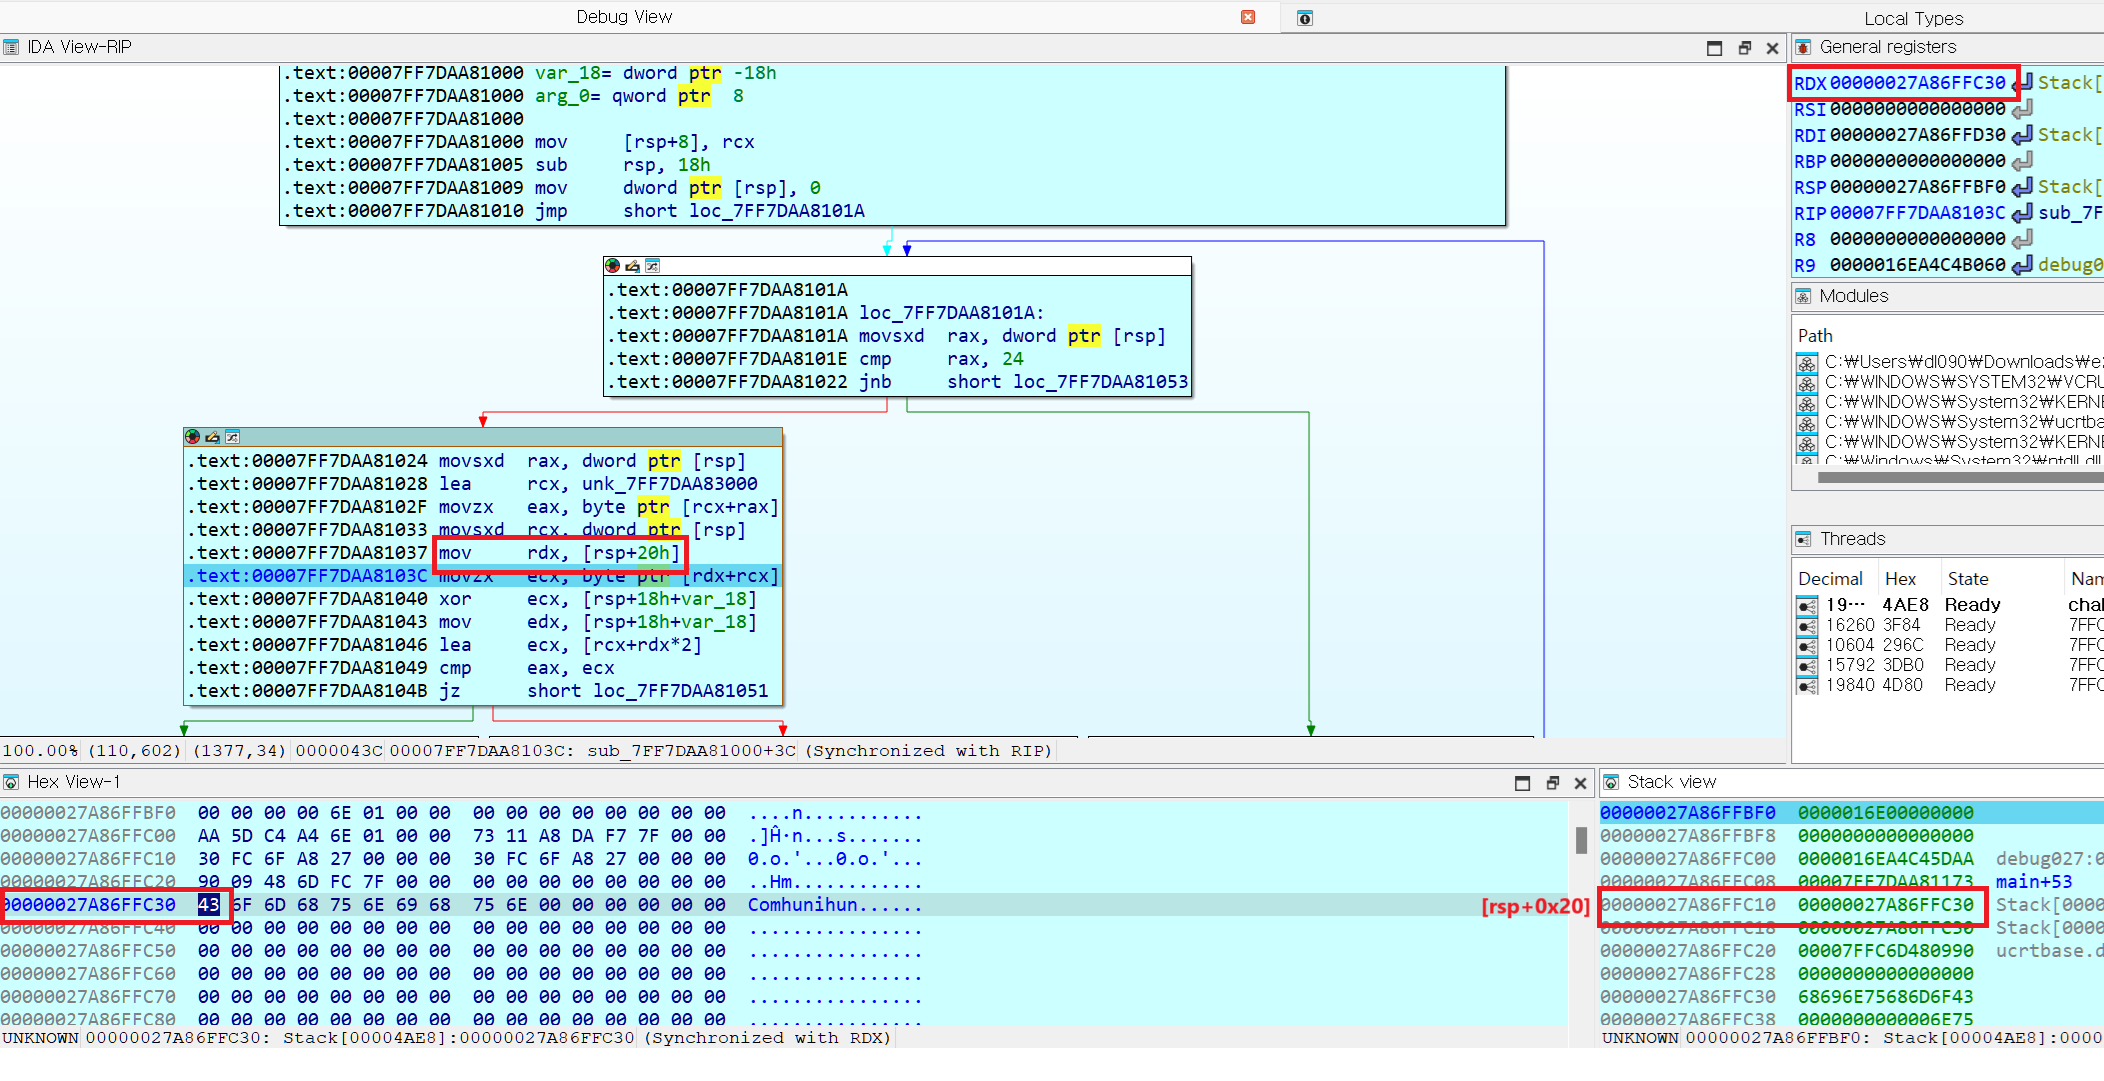Click jump arrow next to R9 register
Viewport: 2104px width, 1081px height.
(2022, 265)
